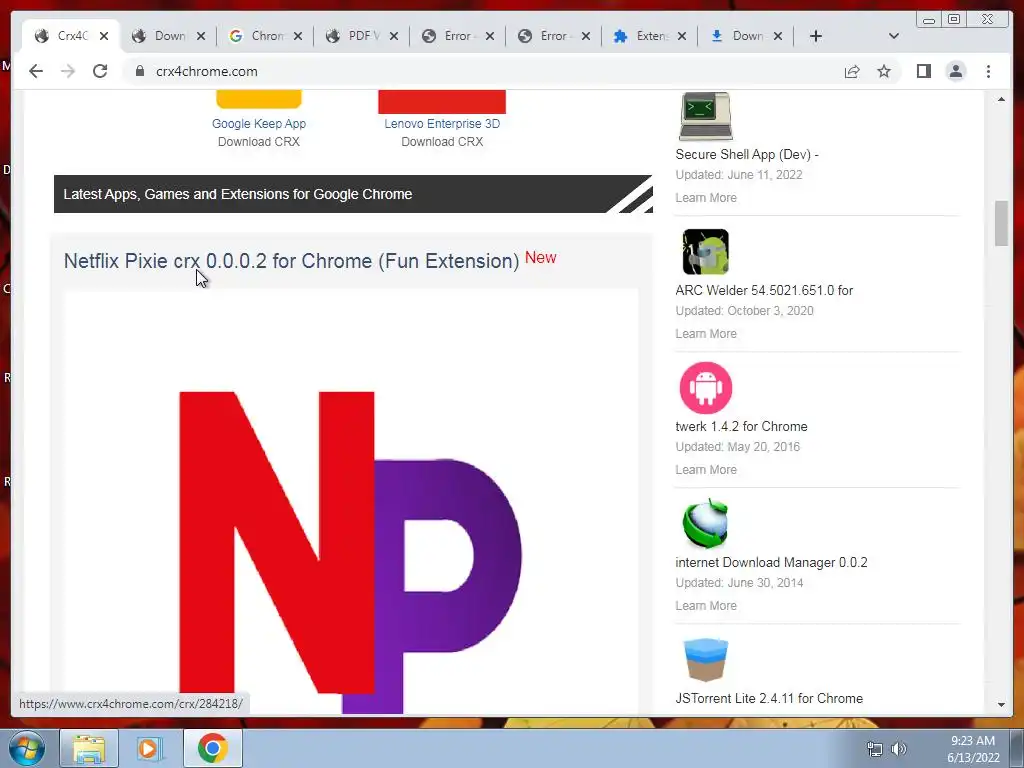Viewport: 1024px width, 768px height.
Task: Click Learn More under ARC Welder
Action: click(706, 334)
